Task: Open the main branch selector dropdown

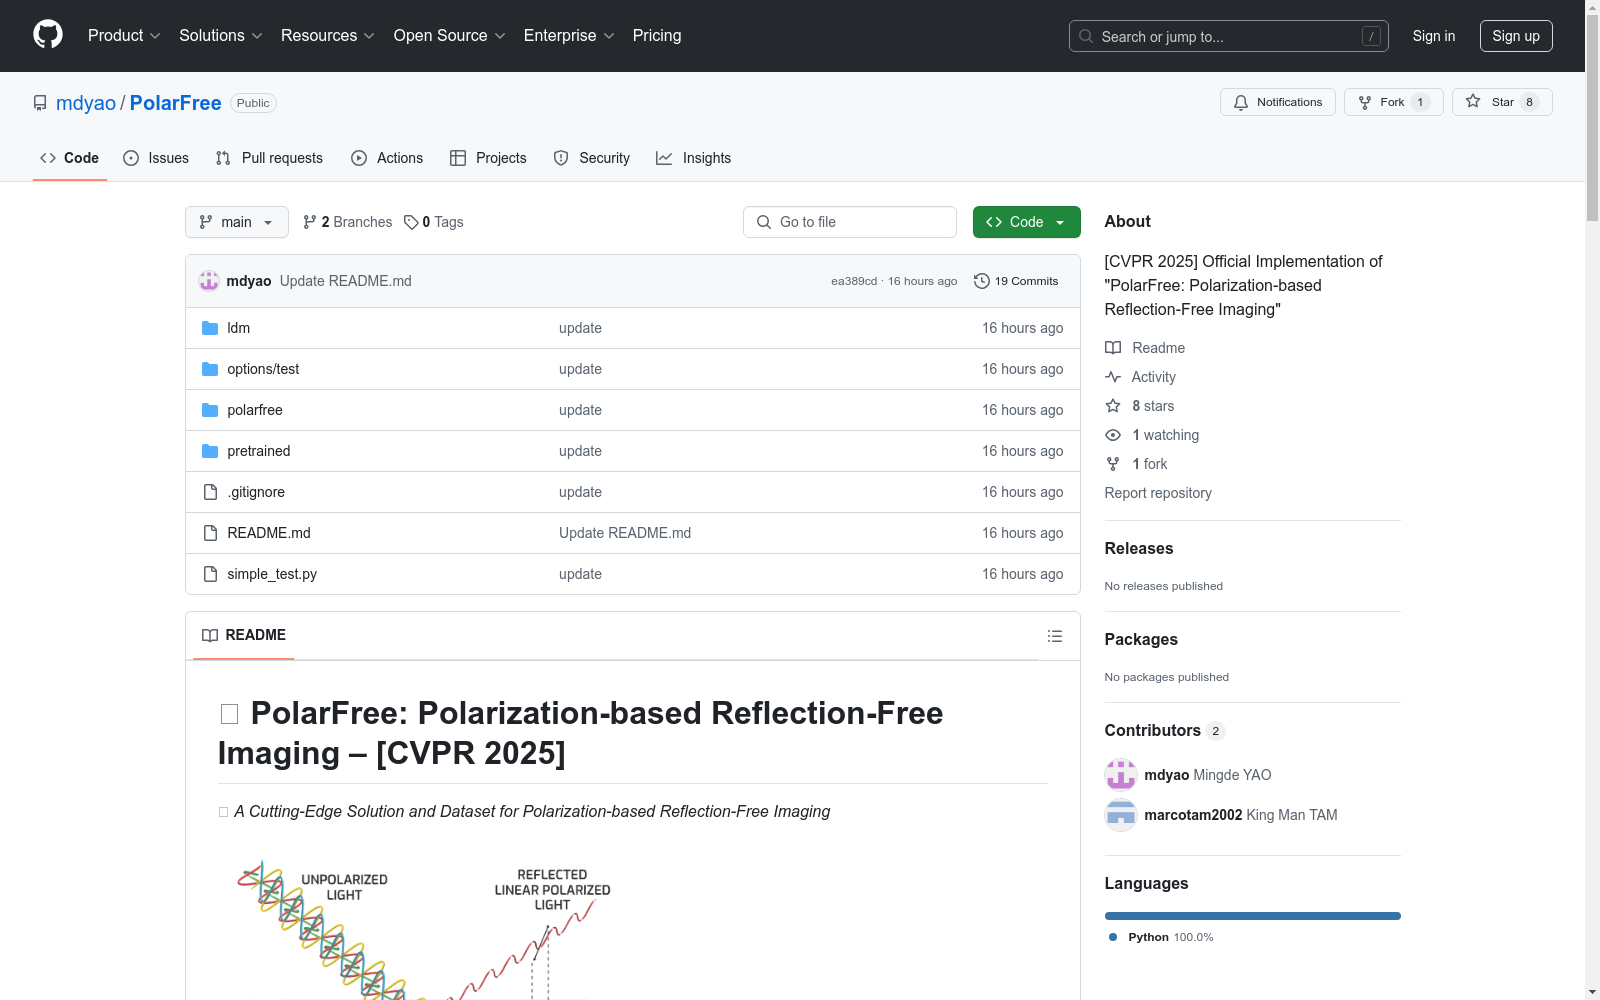Action: tap(237, 222)
